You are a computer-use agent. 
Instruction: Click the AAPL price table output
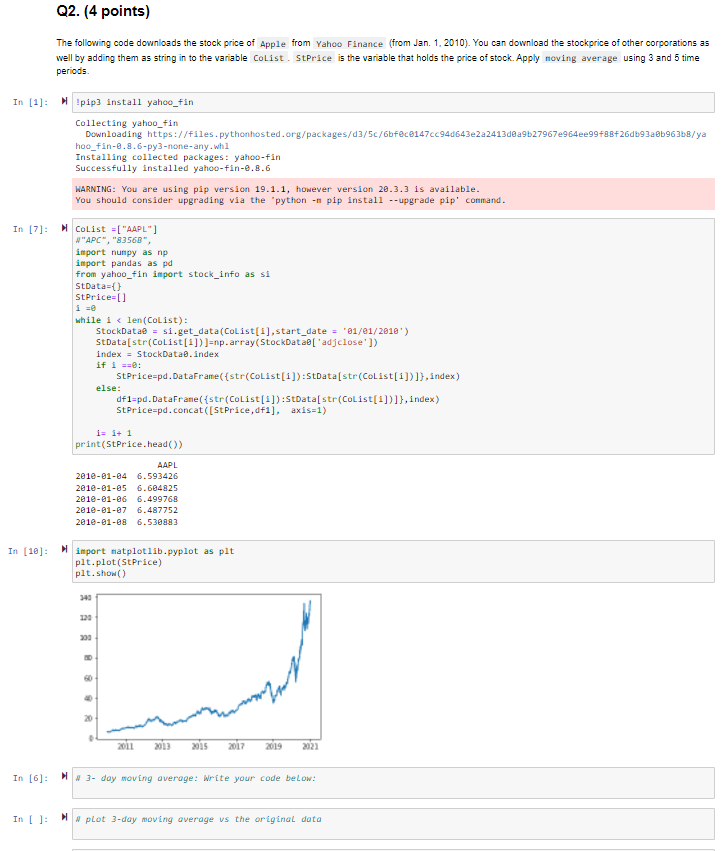pyautogui.click(x=126, y=493)
